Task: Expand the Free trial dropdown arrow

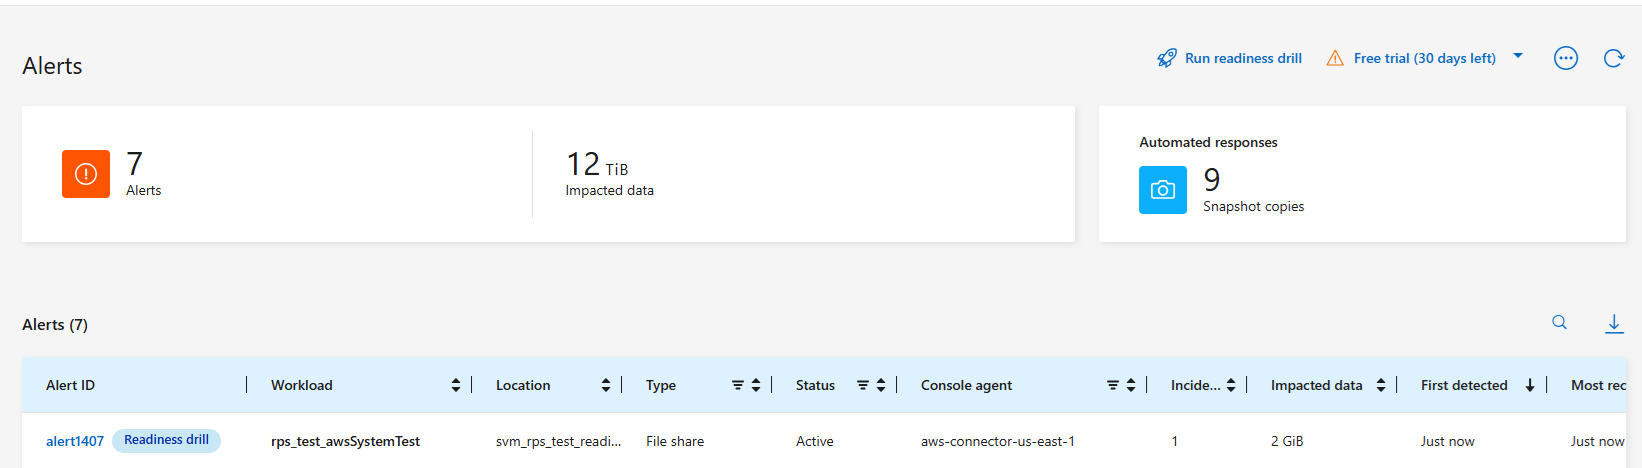Action: coord(1518,56)
